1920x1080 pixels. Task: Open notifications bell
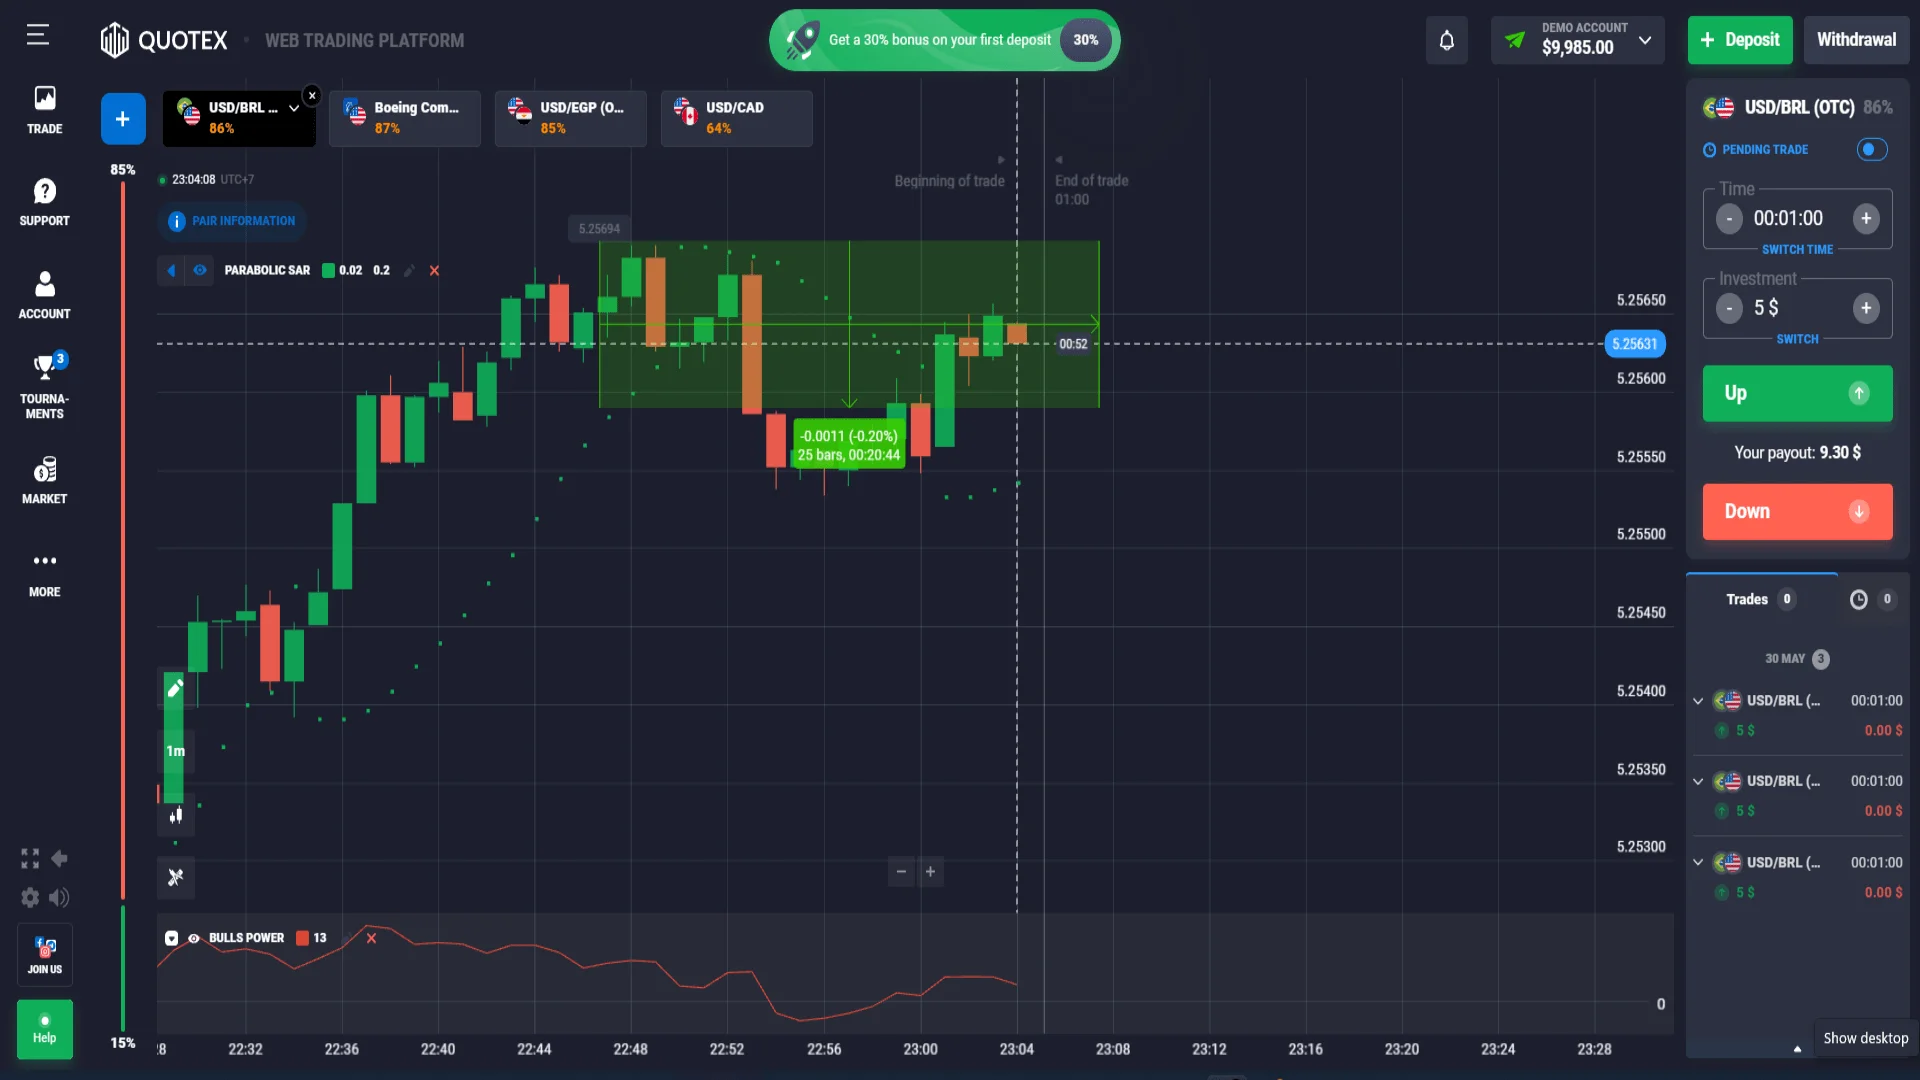(x=1446, y=40)
